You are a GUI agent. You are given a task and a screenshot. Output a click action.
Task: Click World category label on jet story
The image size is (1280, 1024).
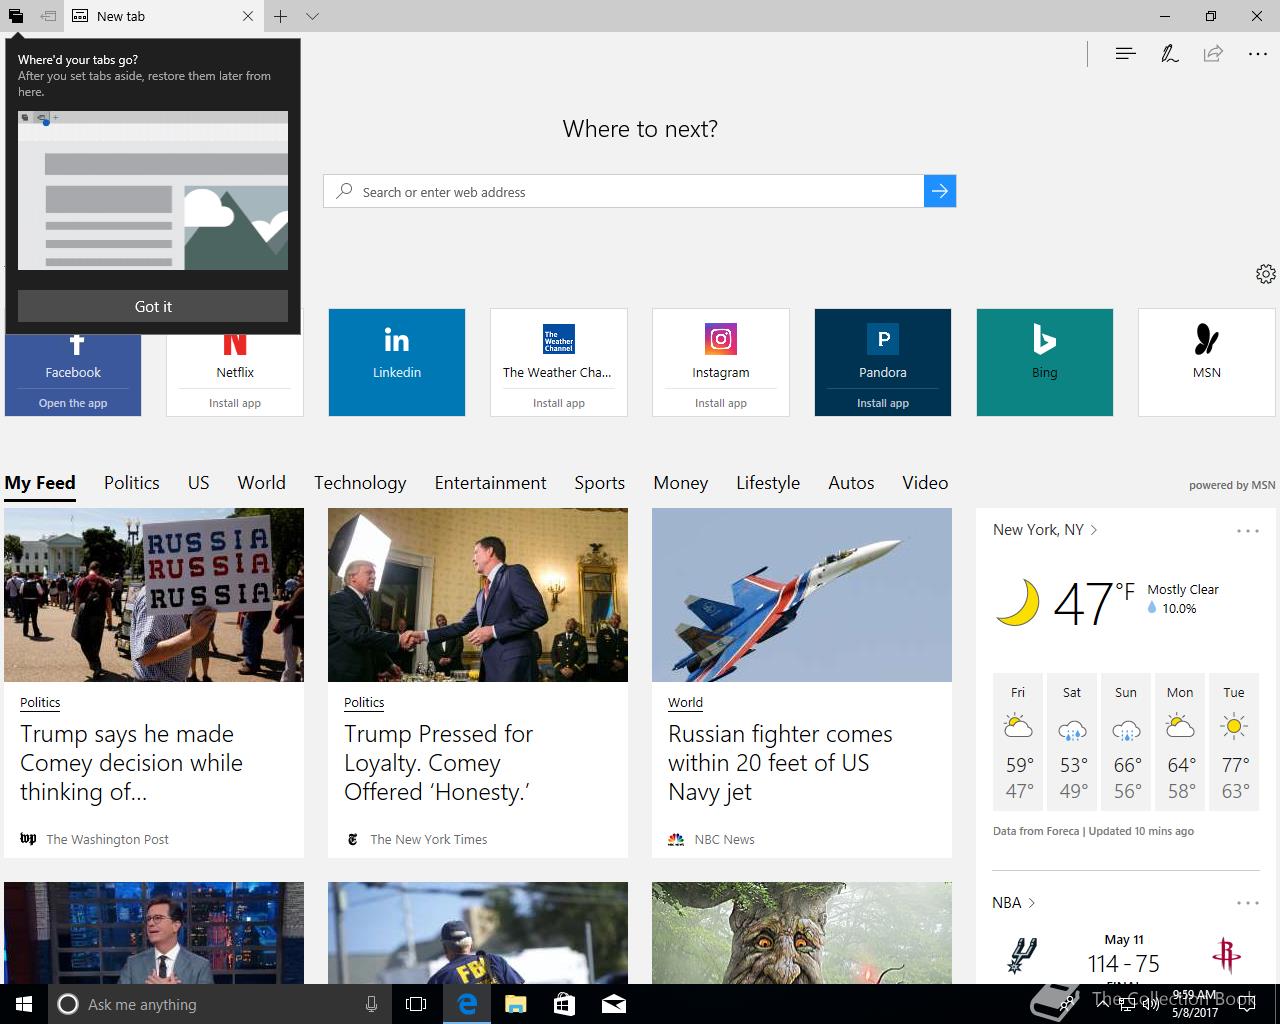click(x=685, y=703)
